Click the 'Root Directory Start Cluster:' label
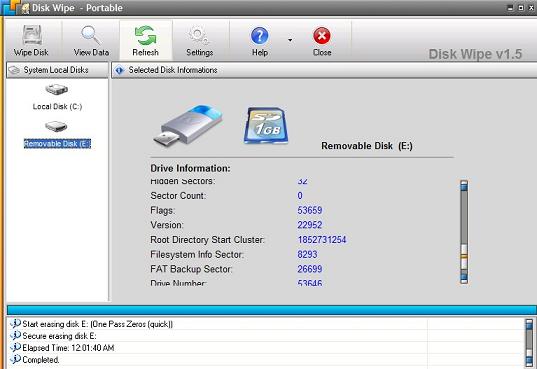Viewport: 537px width, 369px height. coord(208,240)
